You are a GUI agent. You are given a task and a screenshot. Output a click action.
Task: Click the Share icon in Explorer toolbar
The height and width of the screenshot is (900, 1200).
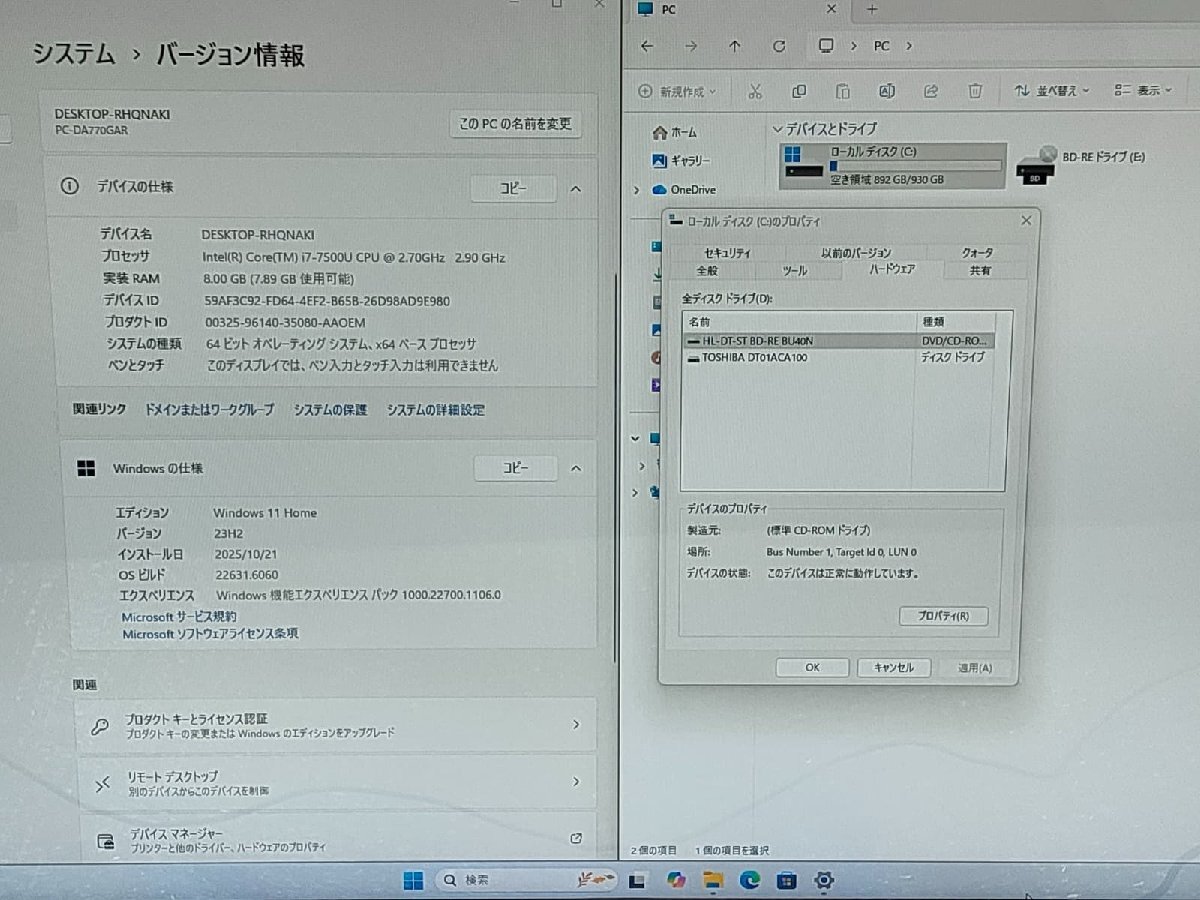coord(930,91)
